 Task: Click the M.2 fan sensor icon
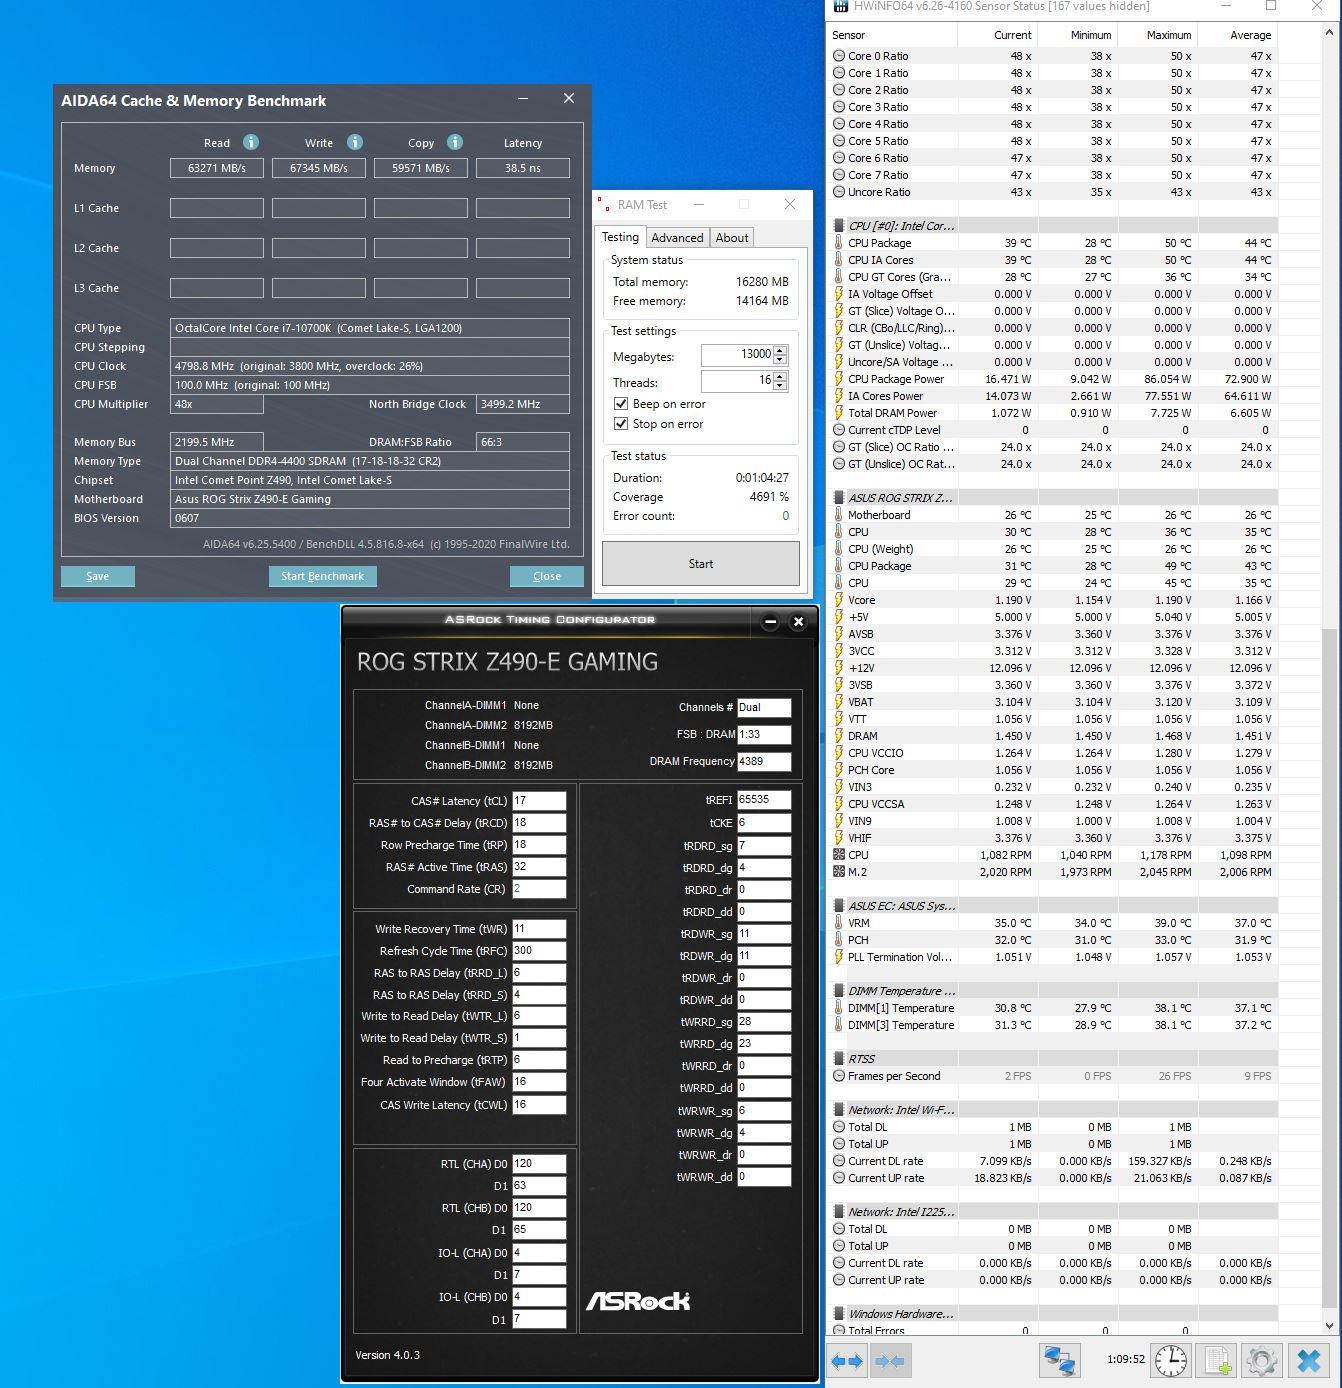click(839, 872)
